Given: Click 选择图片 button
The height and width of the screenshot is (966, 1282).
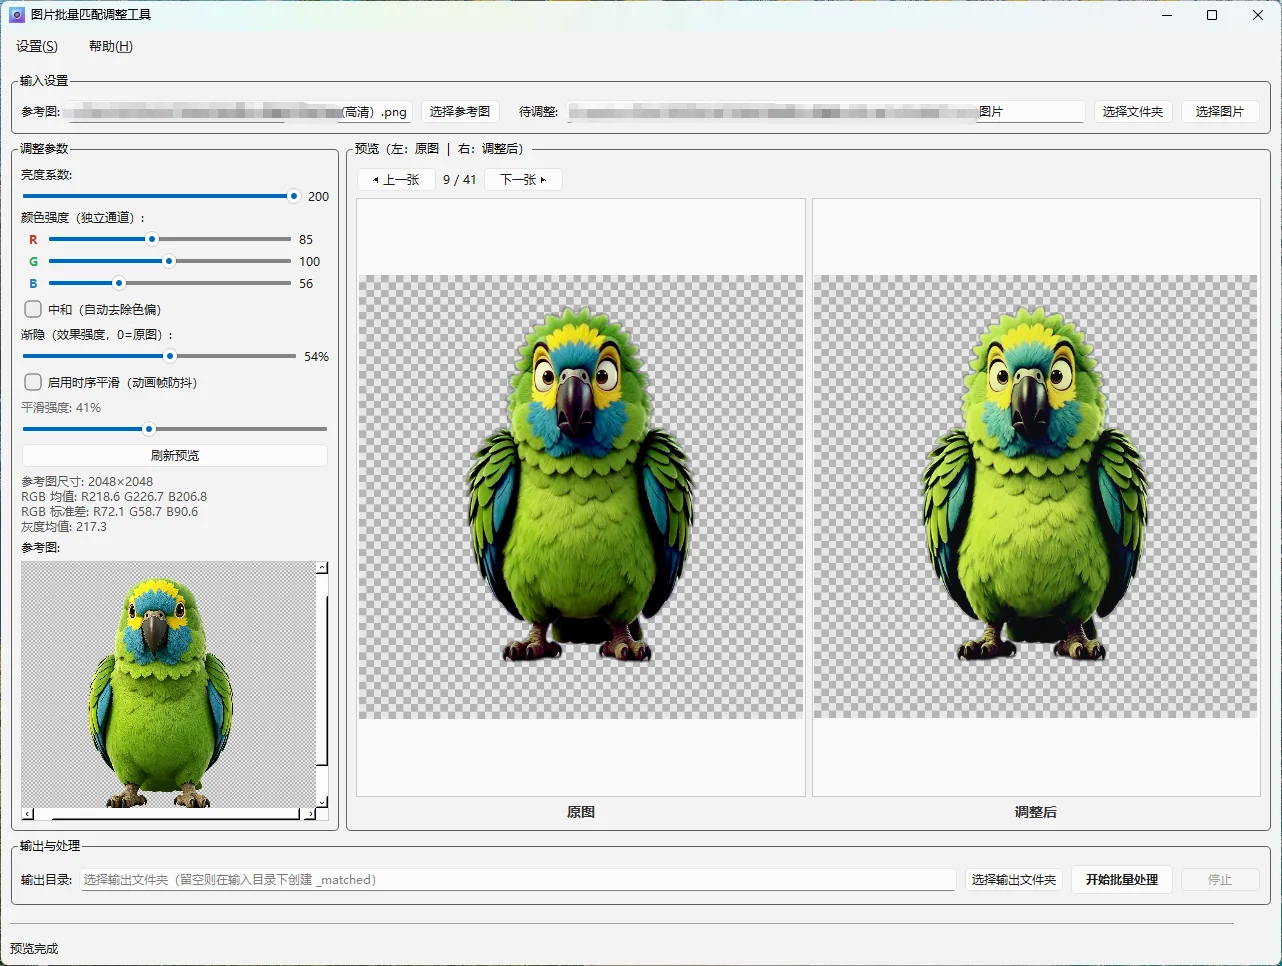Looking at the screenshot, I should click(1220, 112).
